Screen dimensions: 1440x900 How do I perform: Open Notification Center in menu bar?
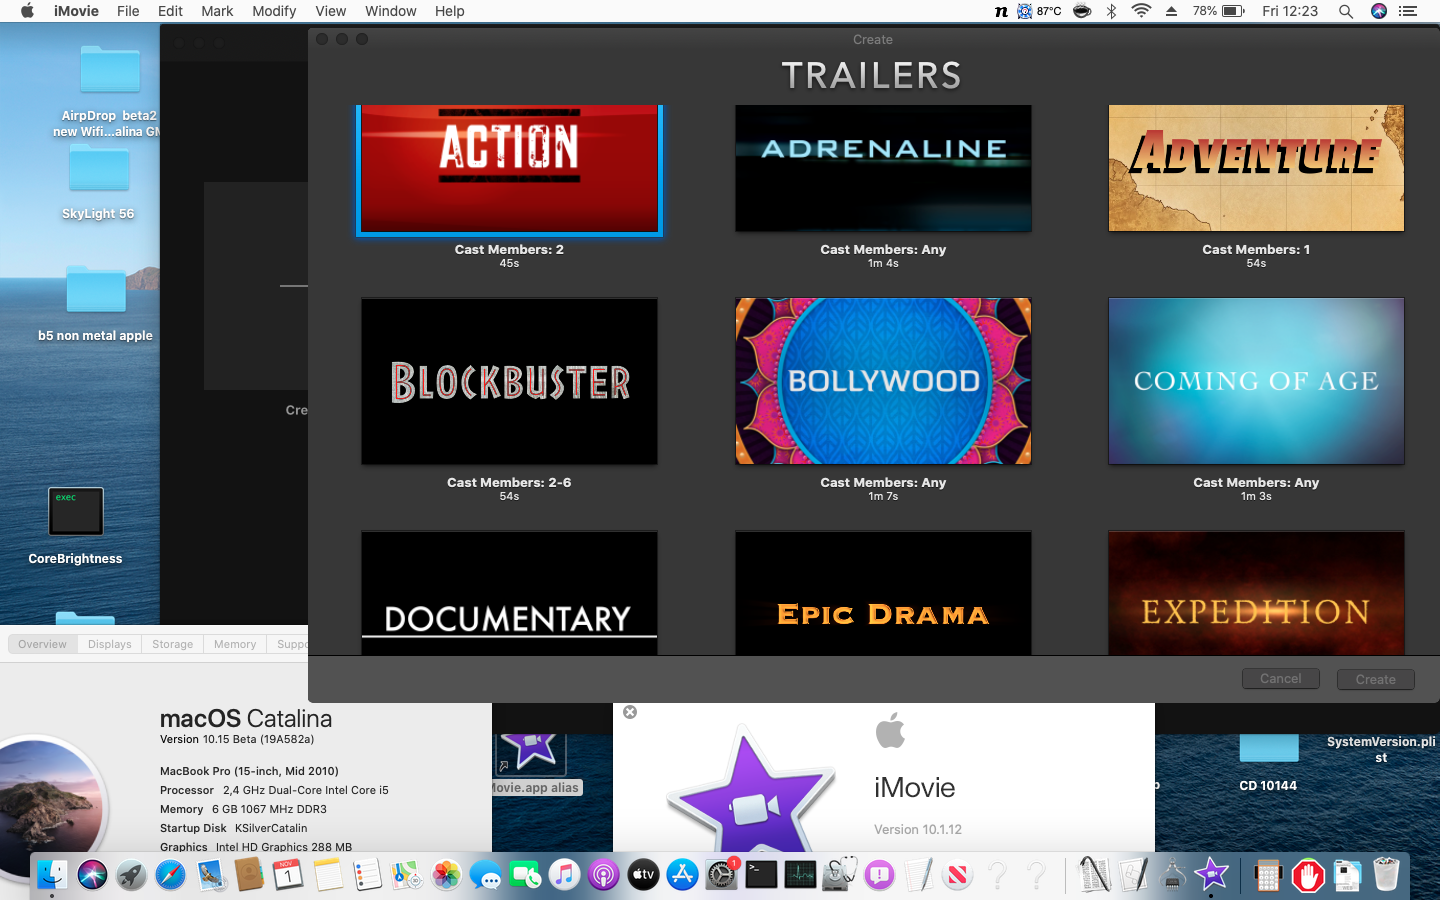click(x=1409, y=11)
